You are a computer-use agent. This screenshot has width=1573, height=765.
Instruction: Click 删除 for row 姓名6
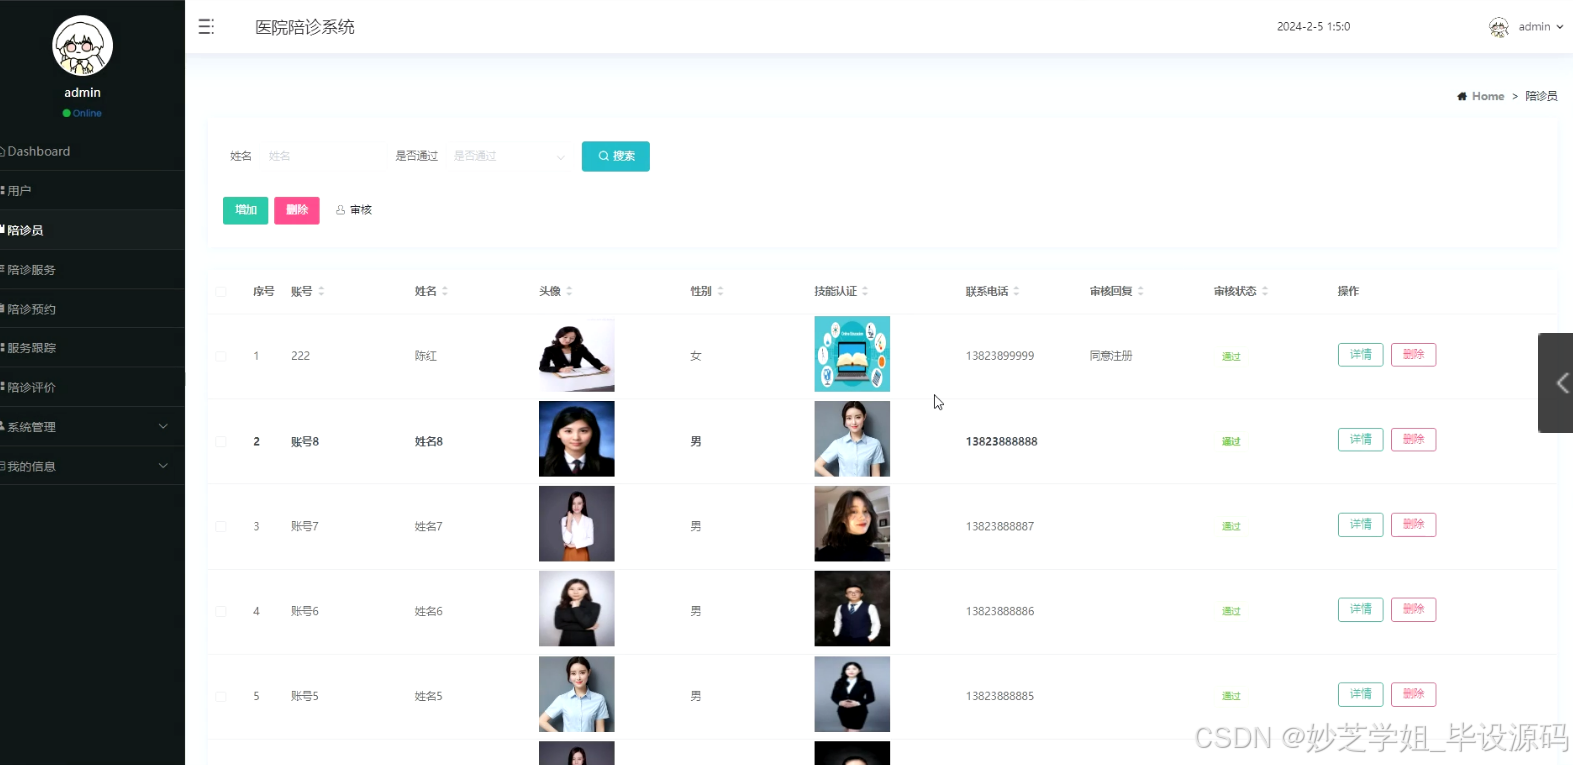click(x=1413, y=610)
